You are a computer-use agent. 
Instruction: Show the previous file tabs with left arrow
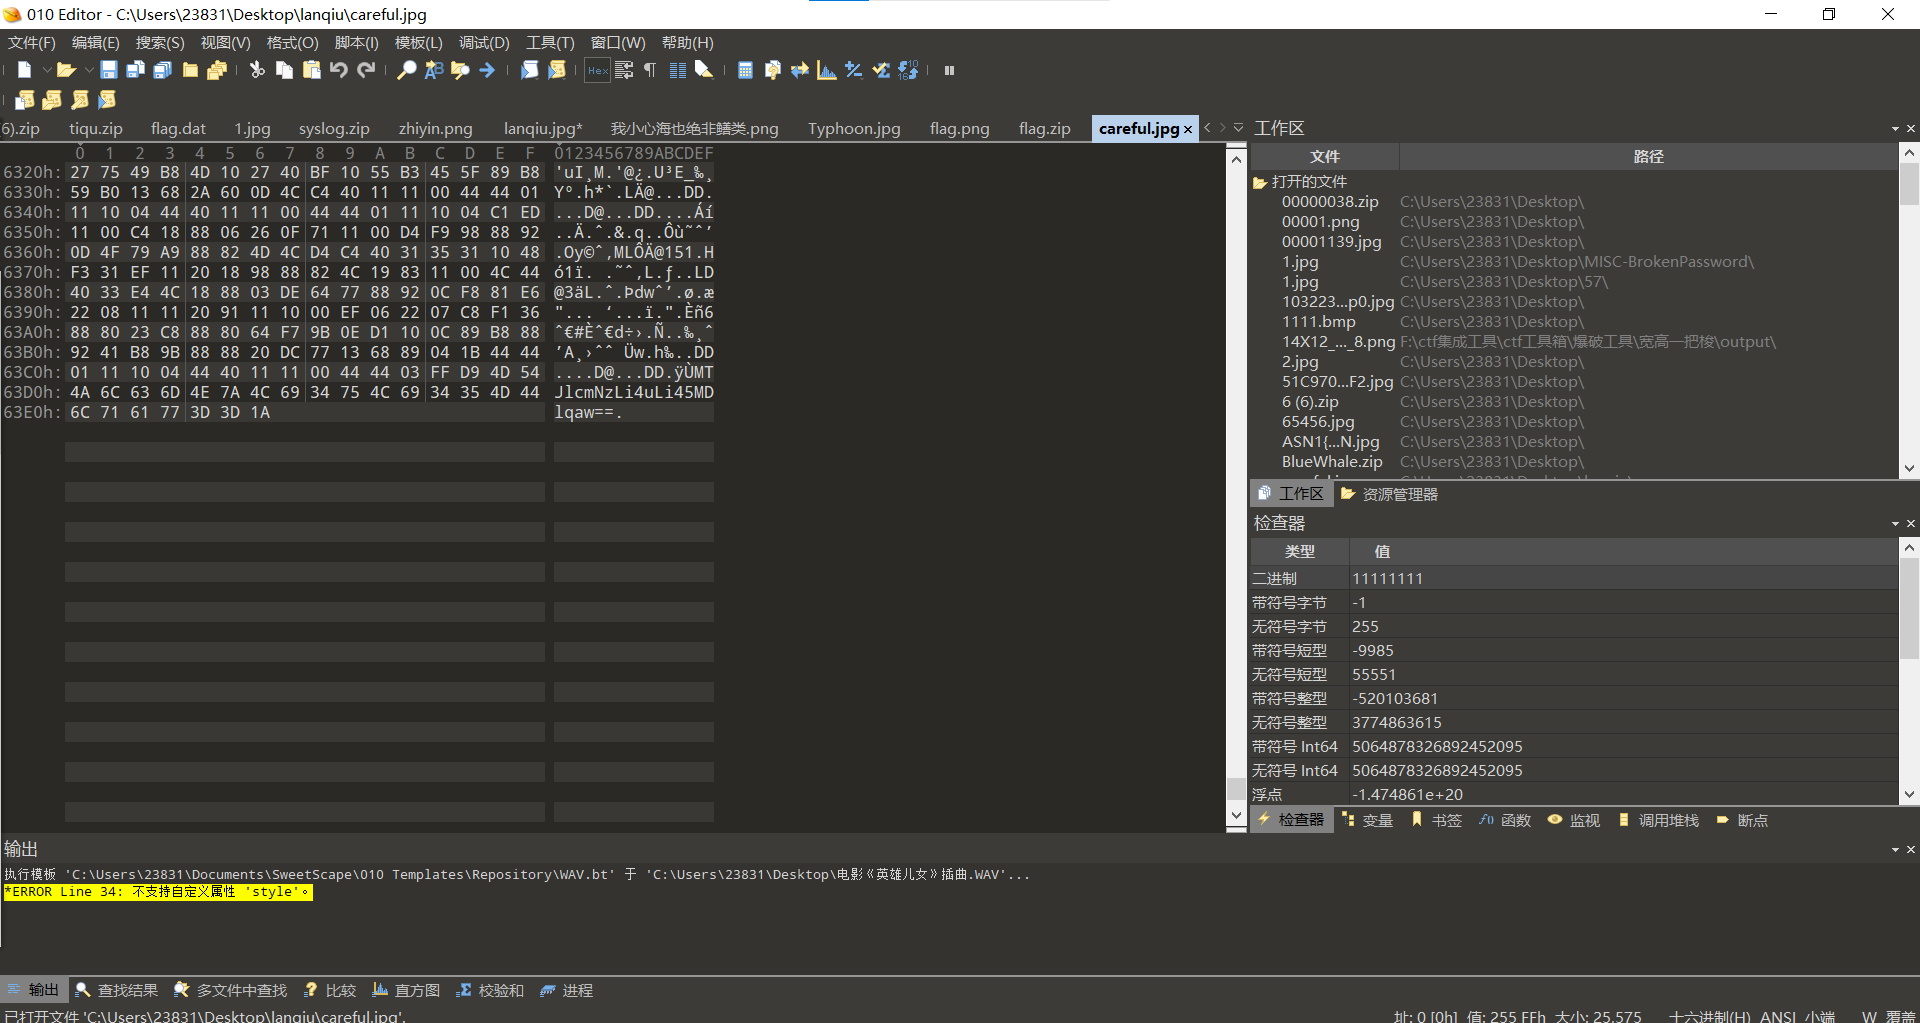1207,128
